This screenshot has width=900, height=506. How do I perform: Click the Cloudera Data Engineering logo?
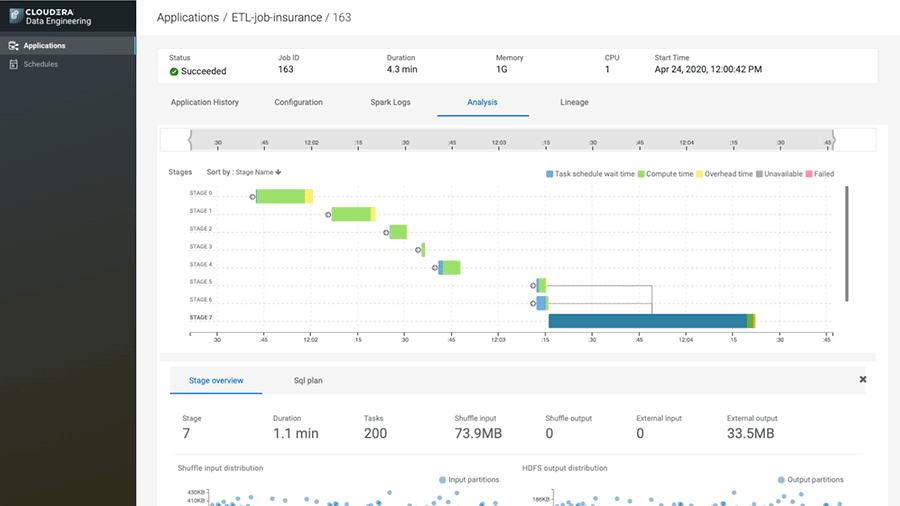click(x=51, y=16)
